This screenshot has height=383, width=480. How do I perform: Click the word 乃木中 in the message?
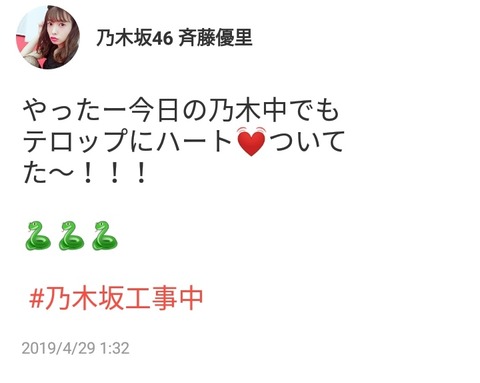248,110
